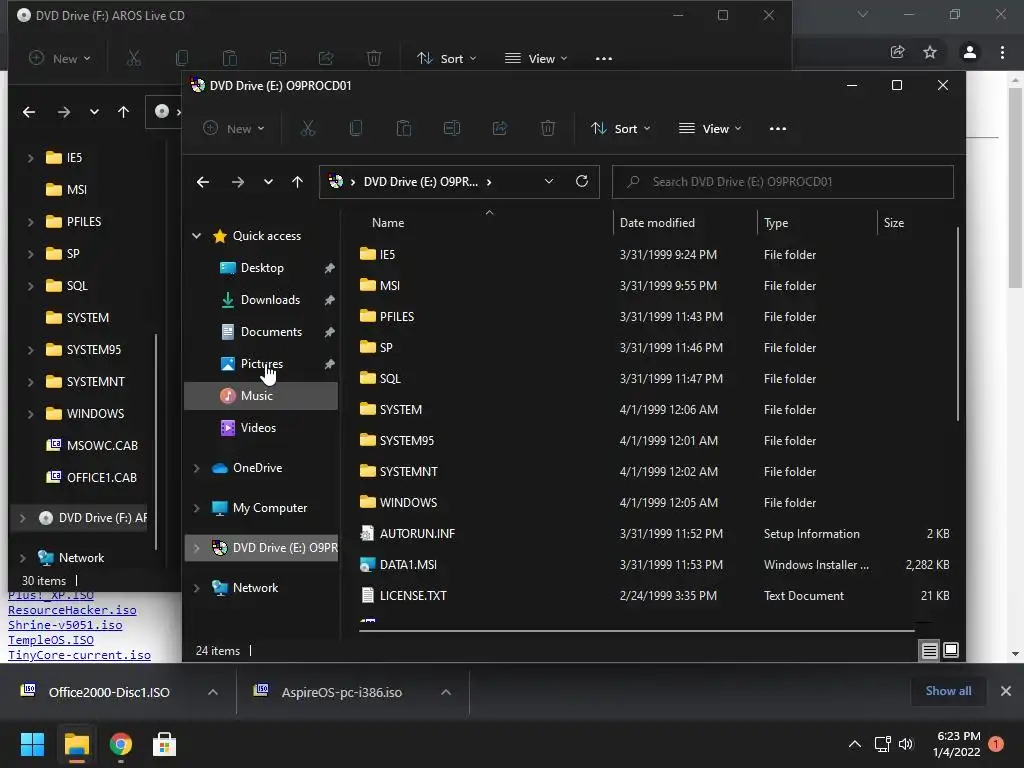Open the See more ellipsis menu
This screenshot has width=1024, height=768.
(778, 128)
